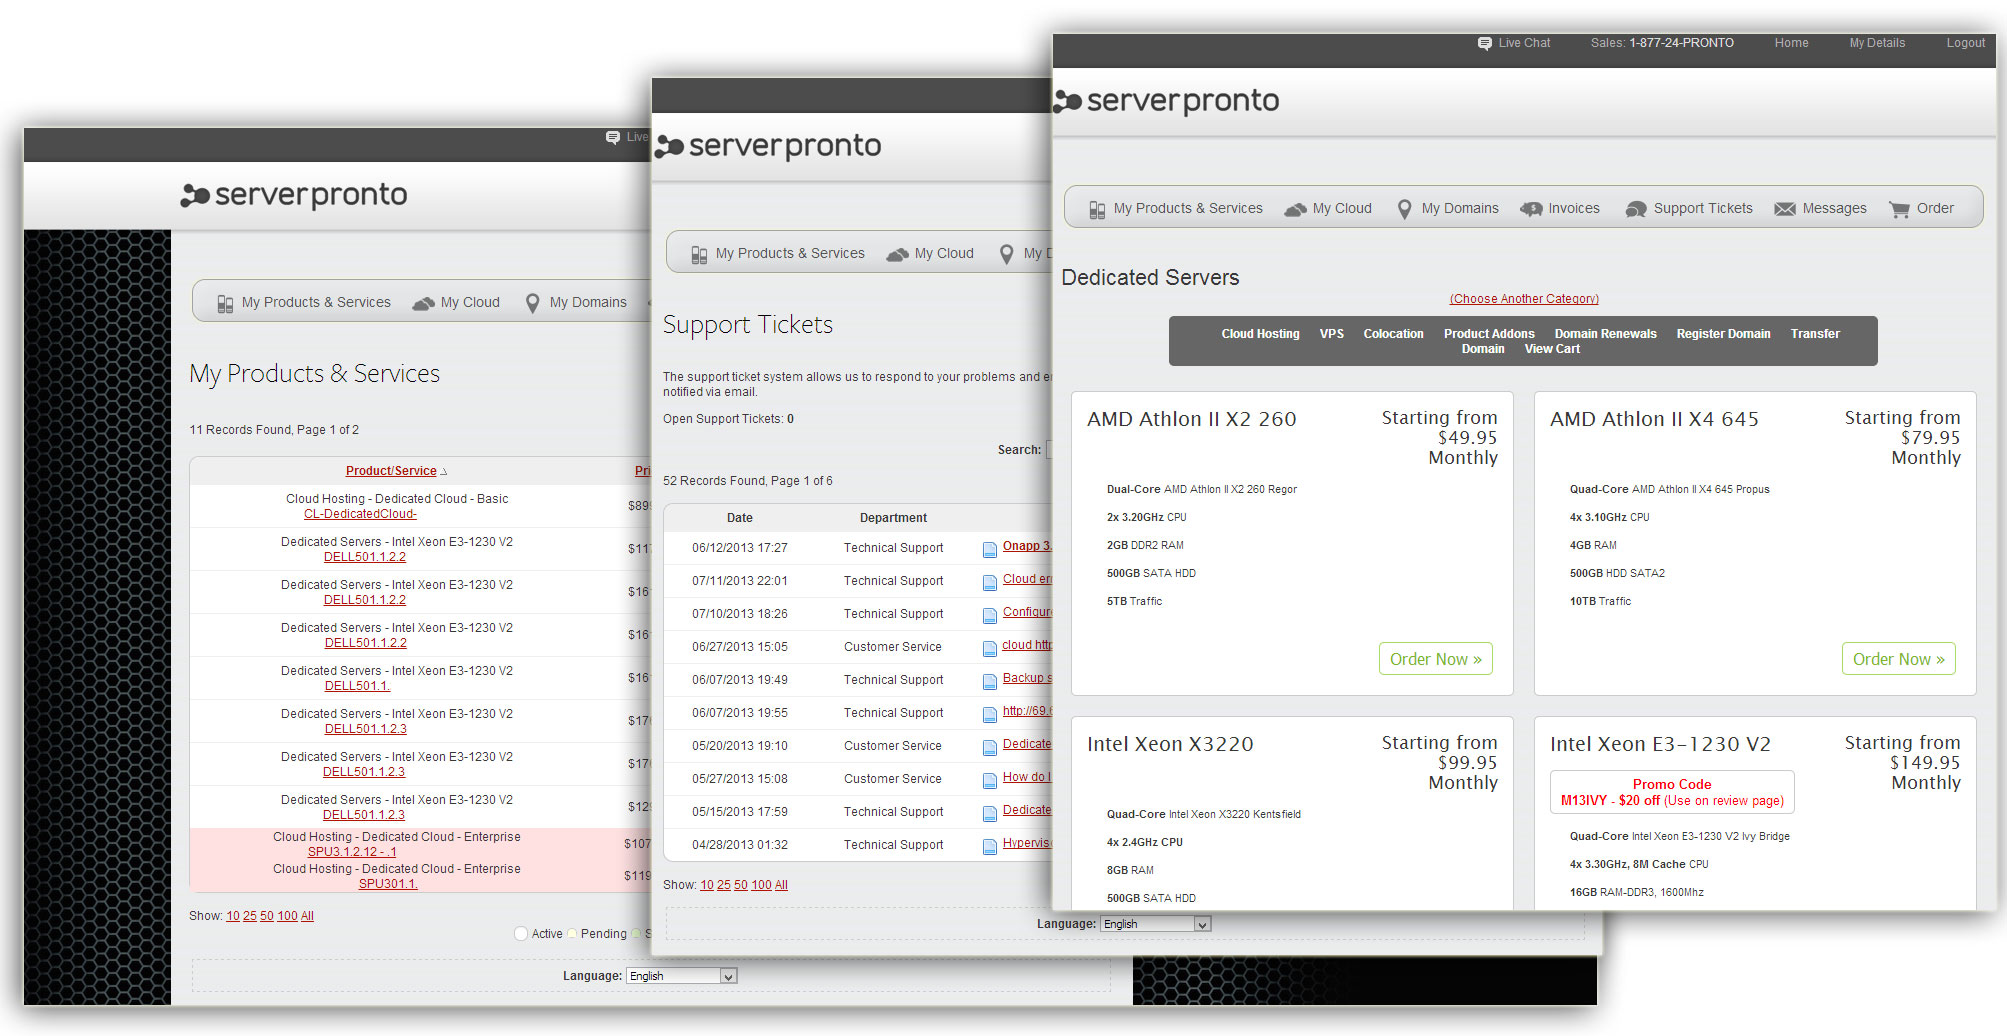Open View Cart in the category bar

pos(1552,349)
